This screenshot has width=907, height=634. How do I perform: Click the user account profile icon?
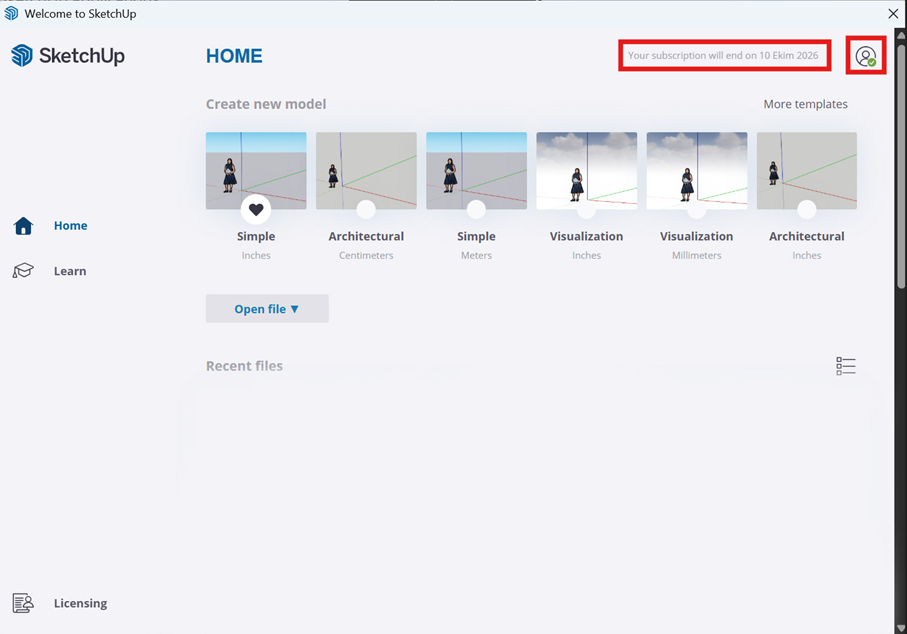[866, 57]
